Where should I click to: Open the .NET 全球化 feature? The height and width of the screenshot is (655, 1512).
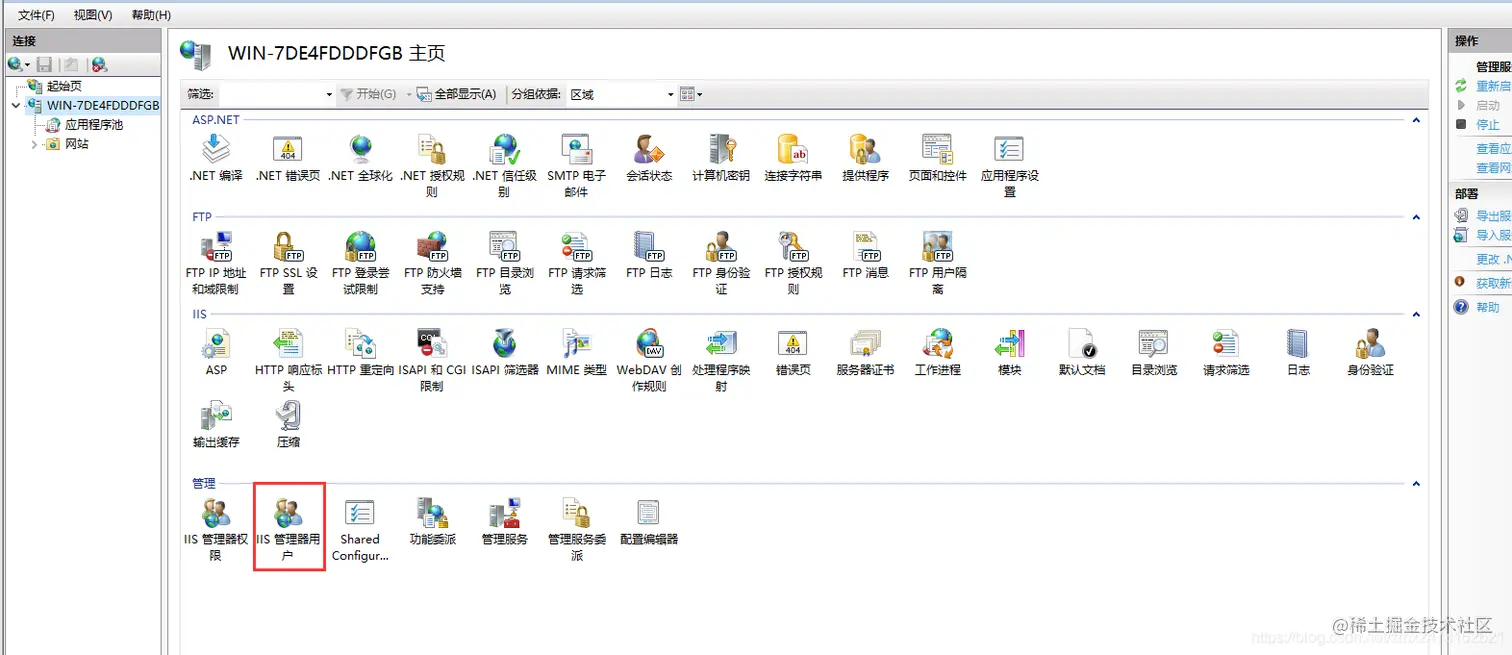click(360, 158)
